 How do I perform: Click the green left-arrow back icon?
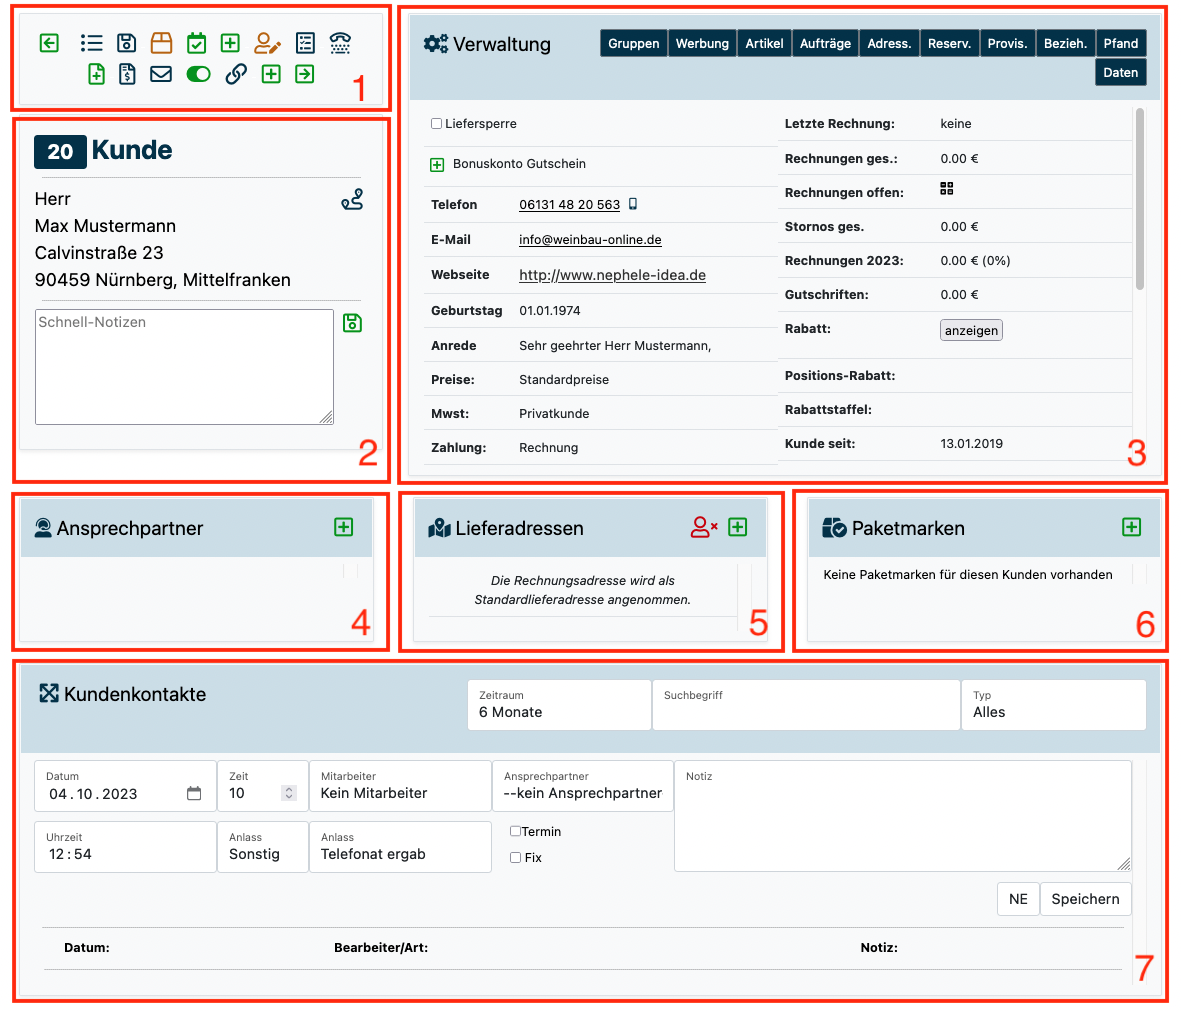(x=49, y=43)
